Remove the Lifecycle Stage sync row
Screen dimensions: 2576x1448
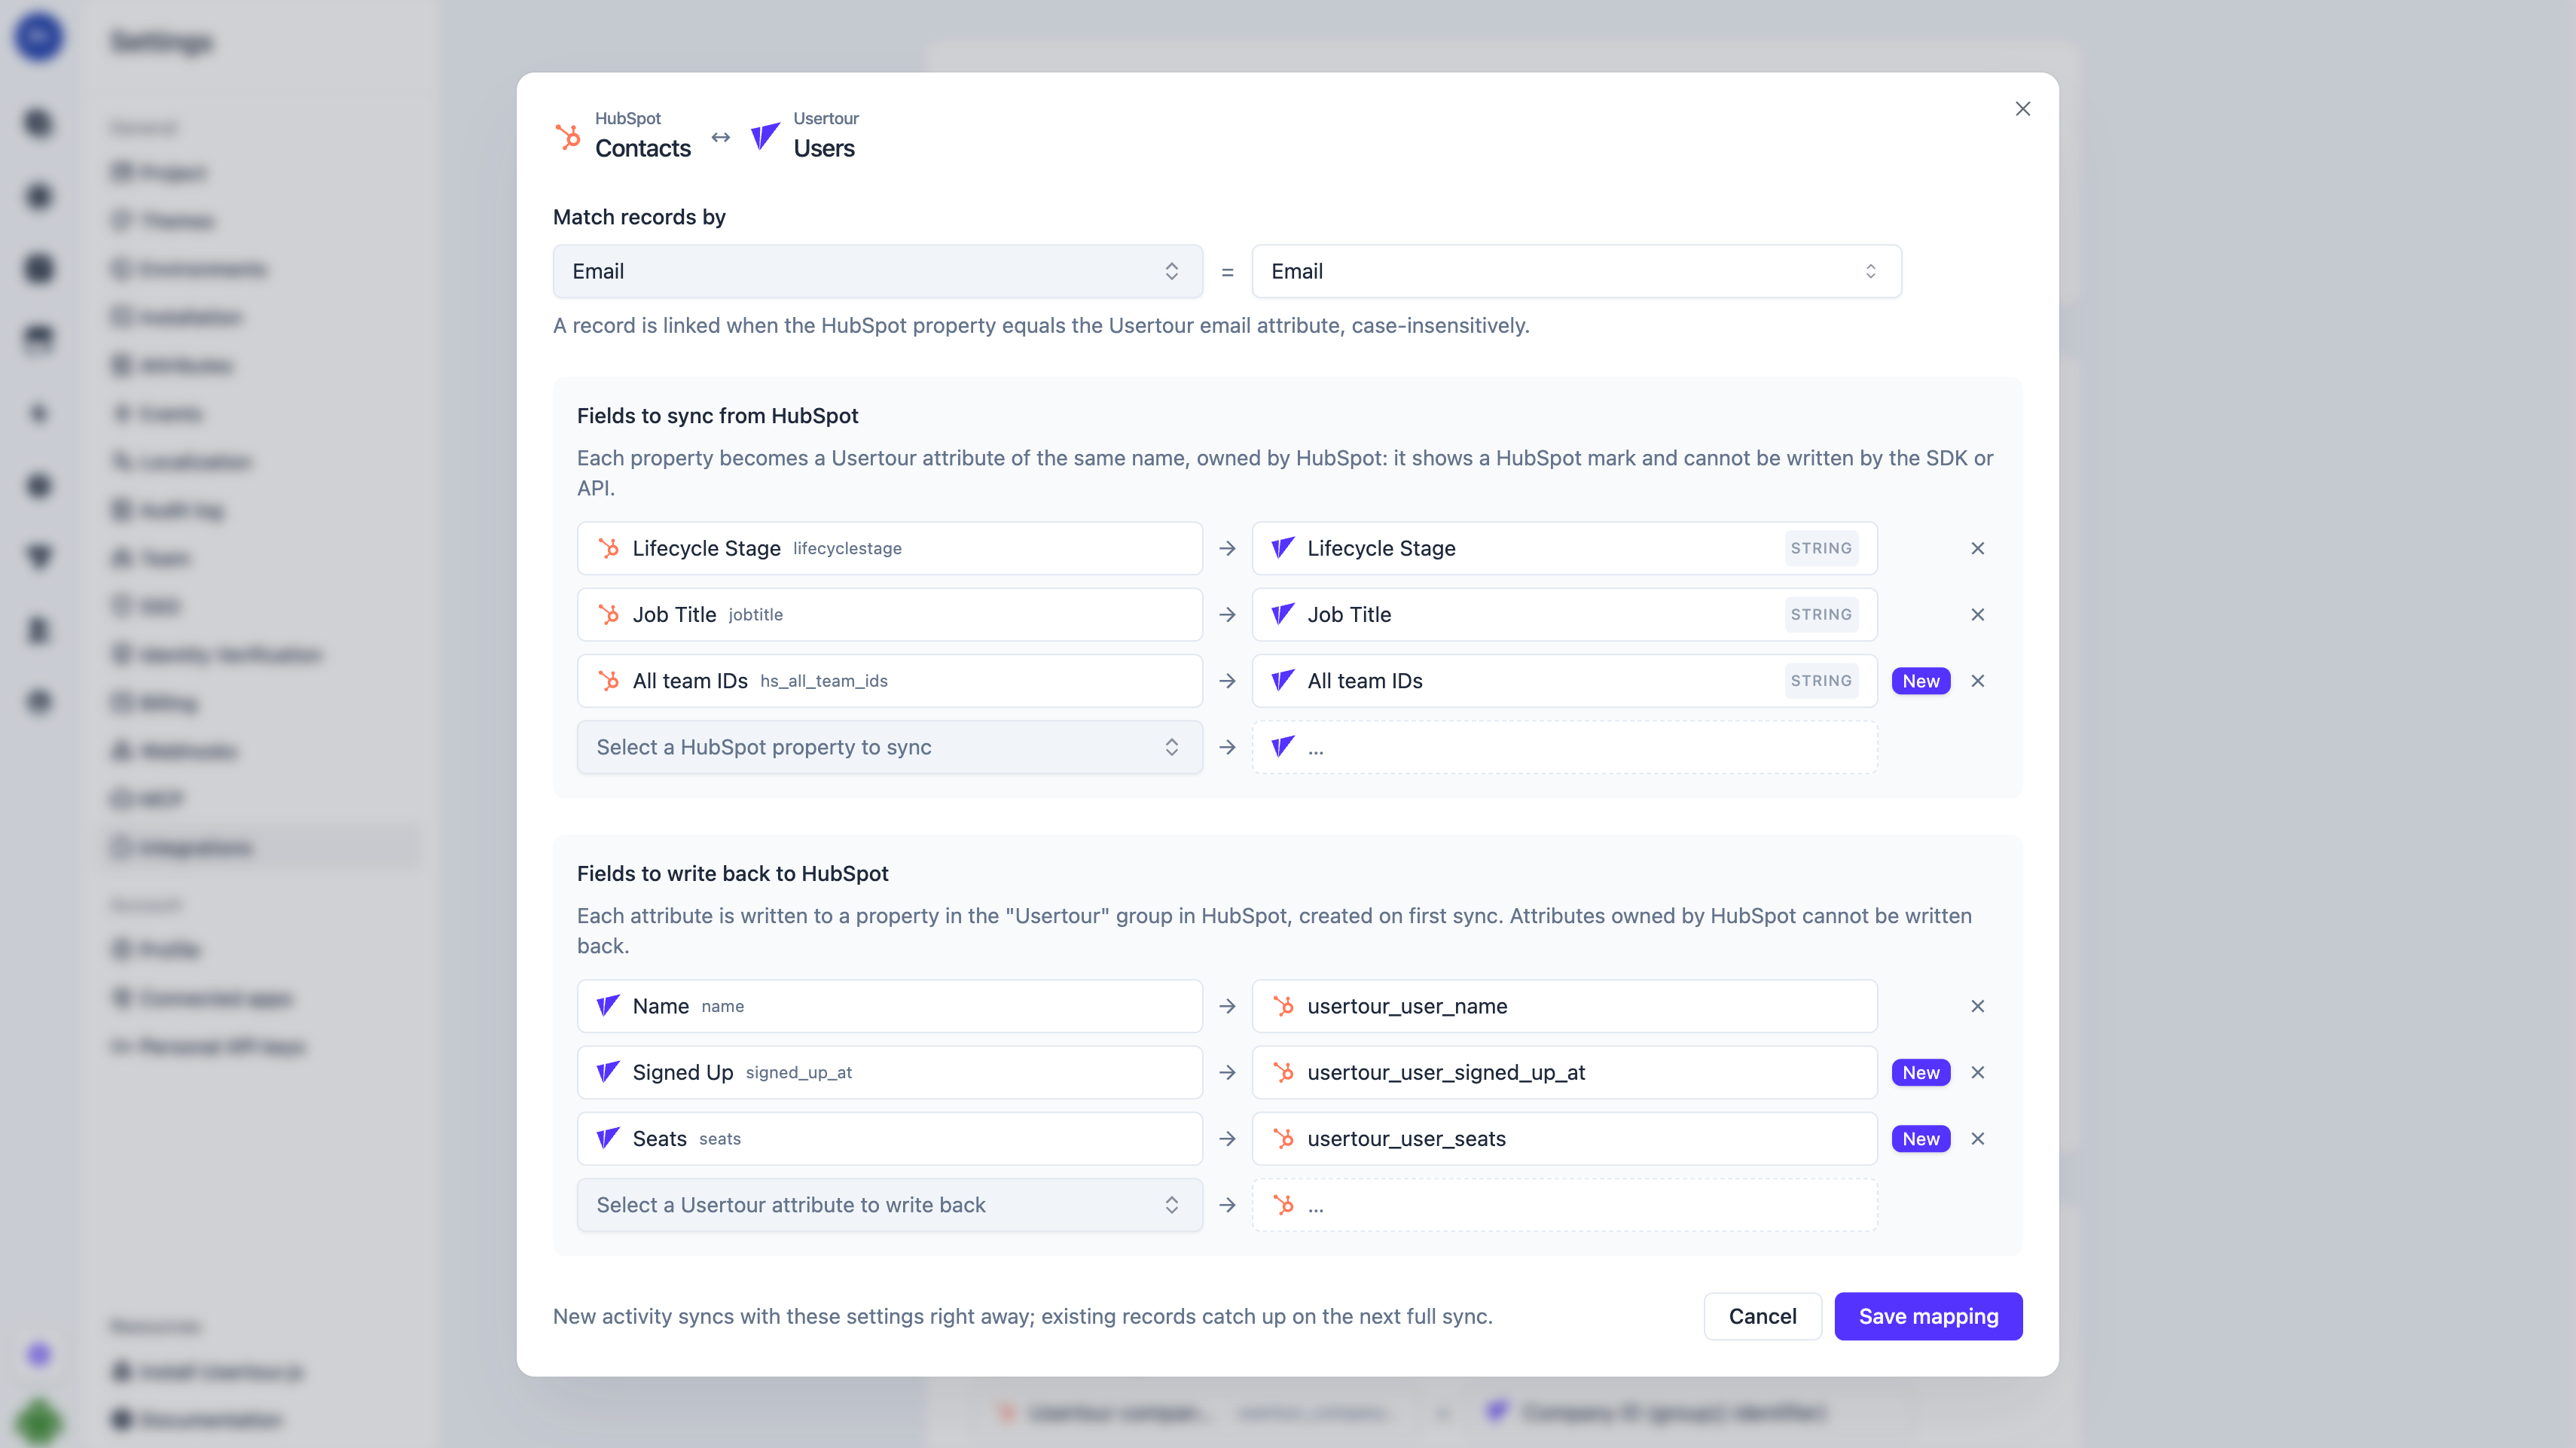tap(1977, 548)
